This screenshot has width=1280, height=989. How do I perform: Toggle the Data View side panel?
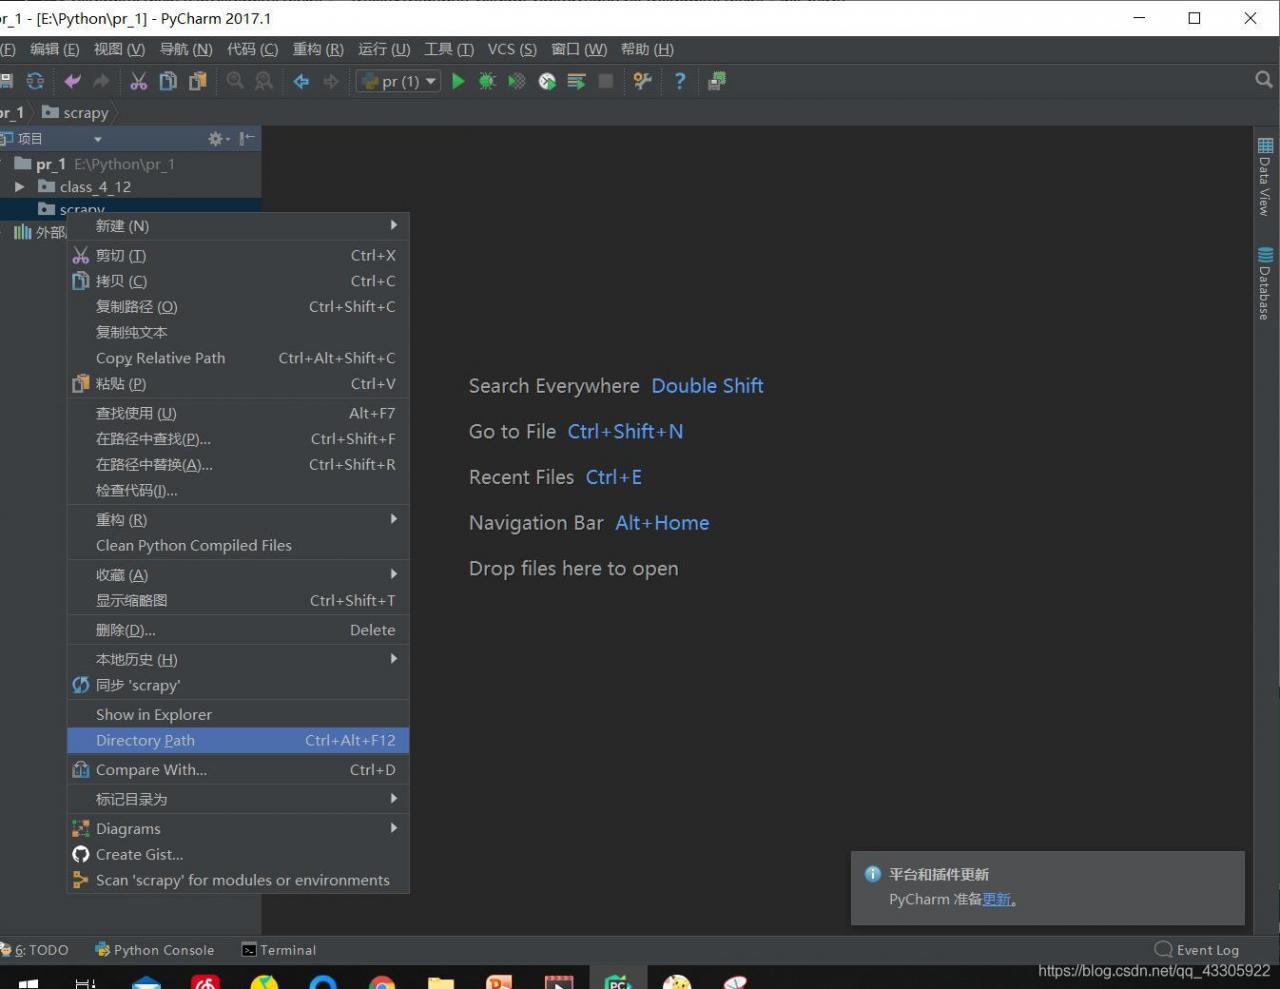[1265, 177]
